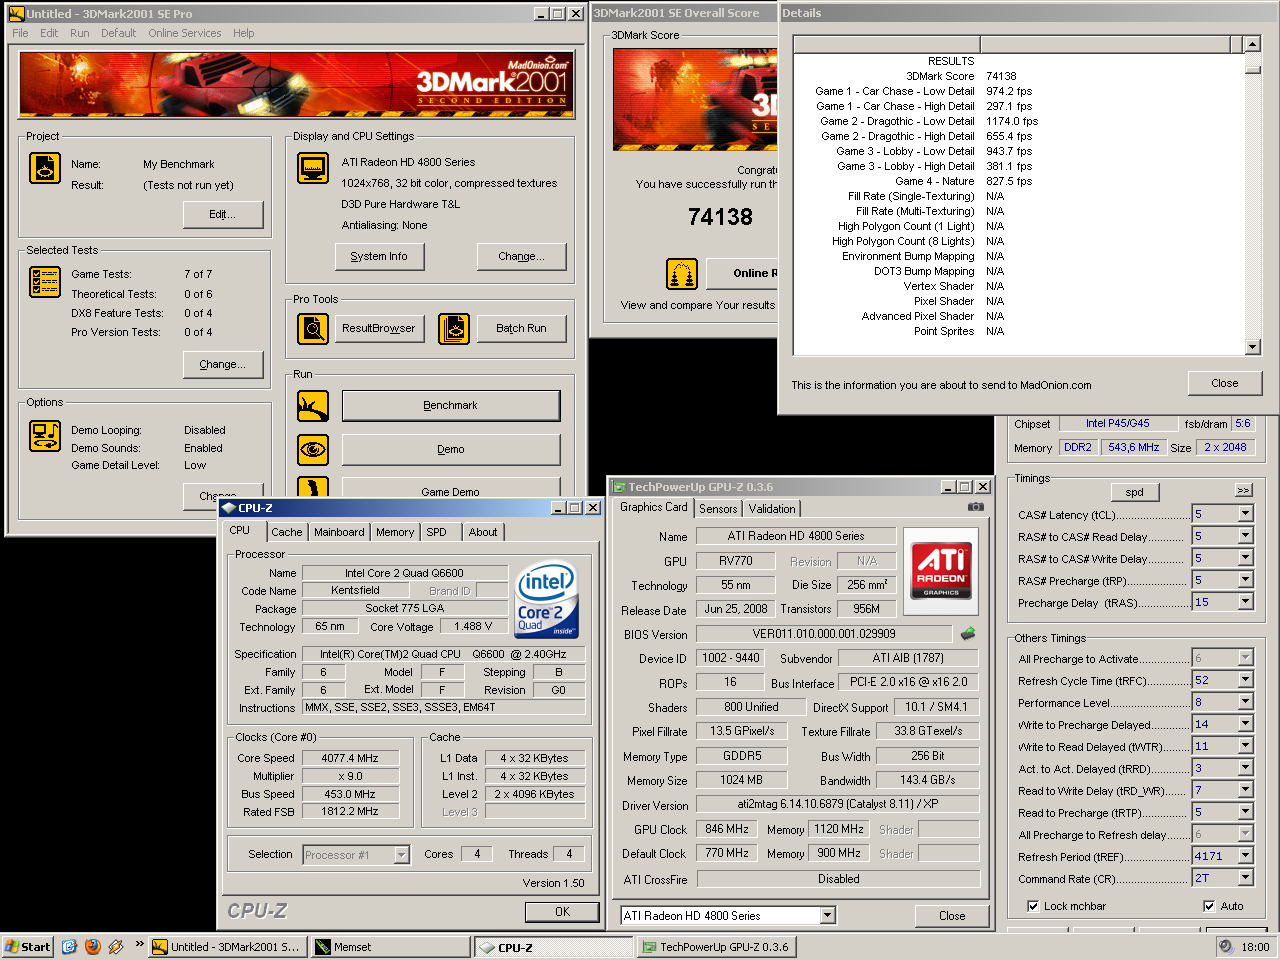Switch to the Cache tab in CPU-Z
1280x960 pixels.
pos(287,532)
